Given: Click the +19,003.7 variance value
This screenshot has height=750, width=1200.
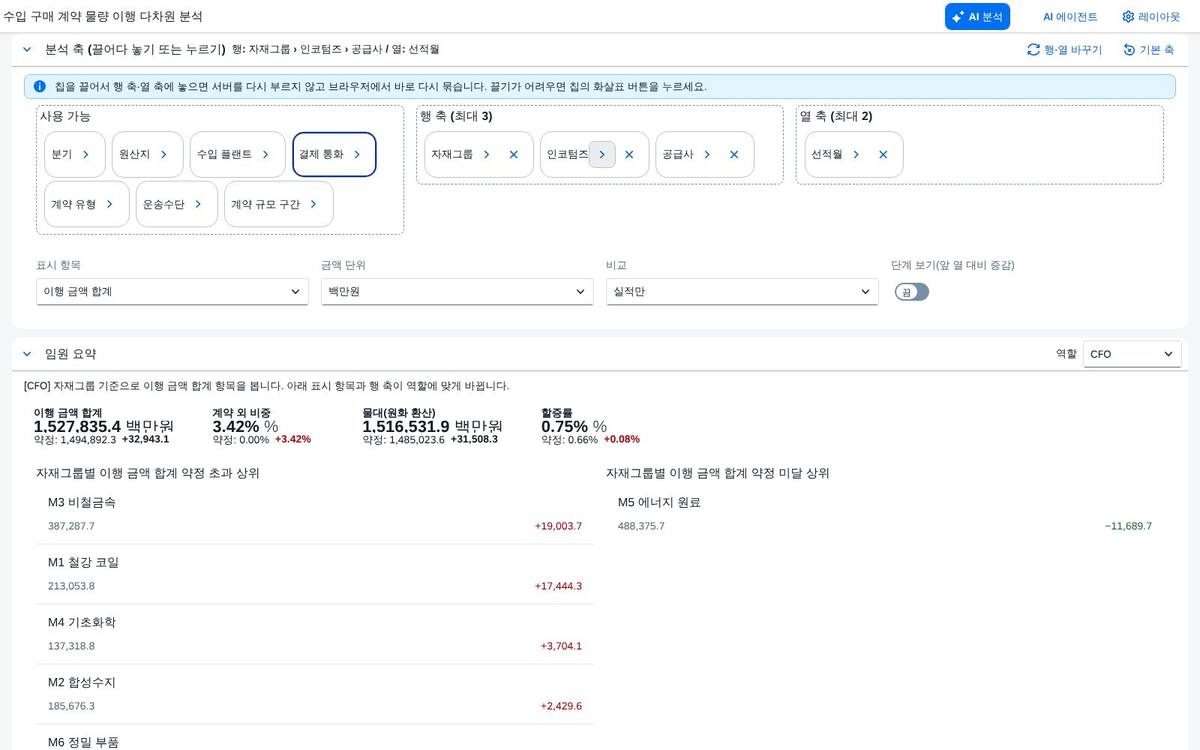Looking at the screenshot, I should (x=558, y=526).
